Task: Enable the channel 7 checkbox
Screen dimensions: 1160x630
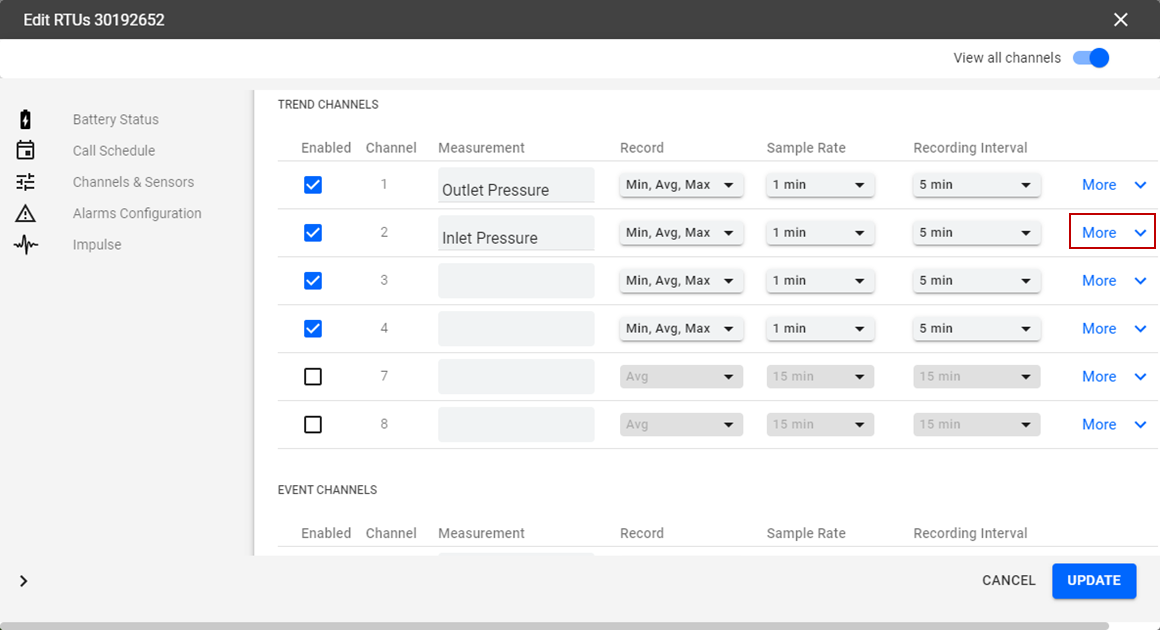Action: [x=313, y=377]
